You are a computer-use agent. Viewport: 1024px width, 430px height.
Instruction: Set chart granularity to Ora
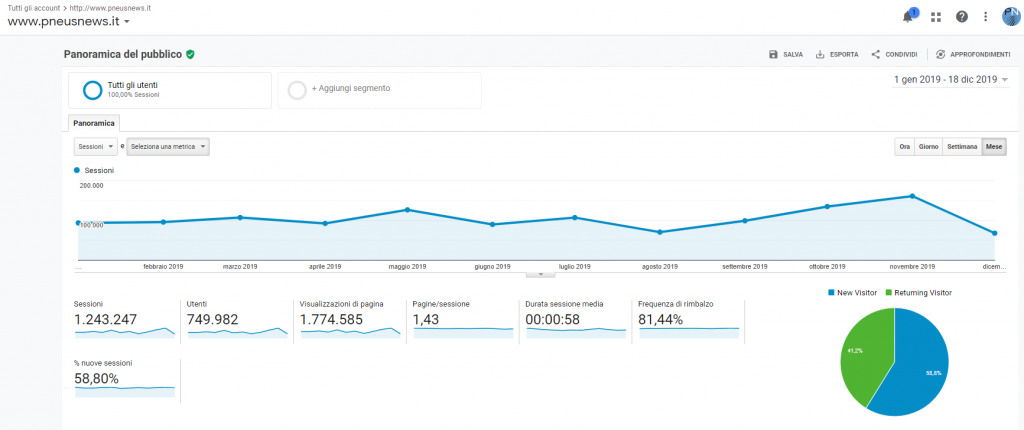click(904, 147)
